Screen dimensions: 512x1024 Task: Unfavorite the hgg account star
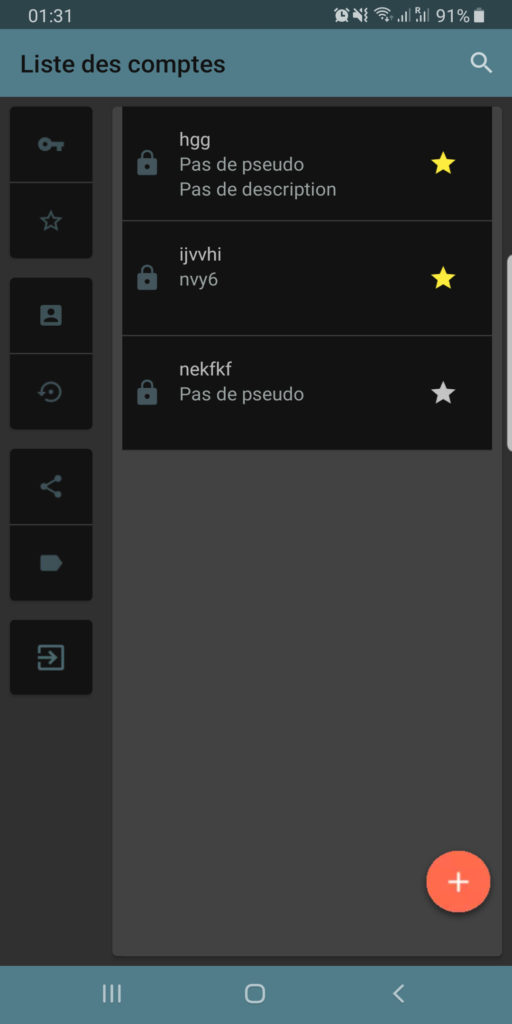443,163
